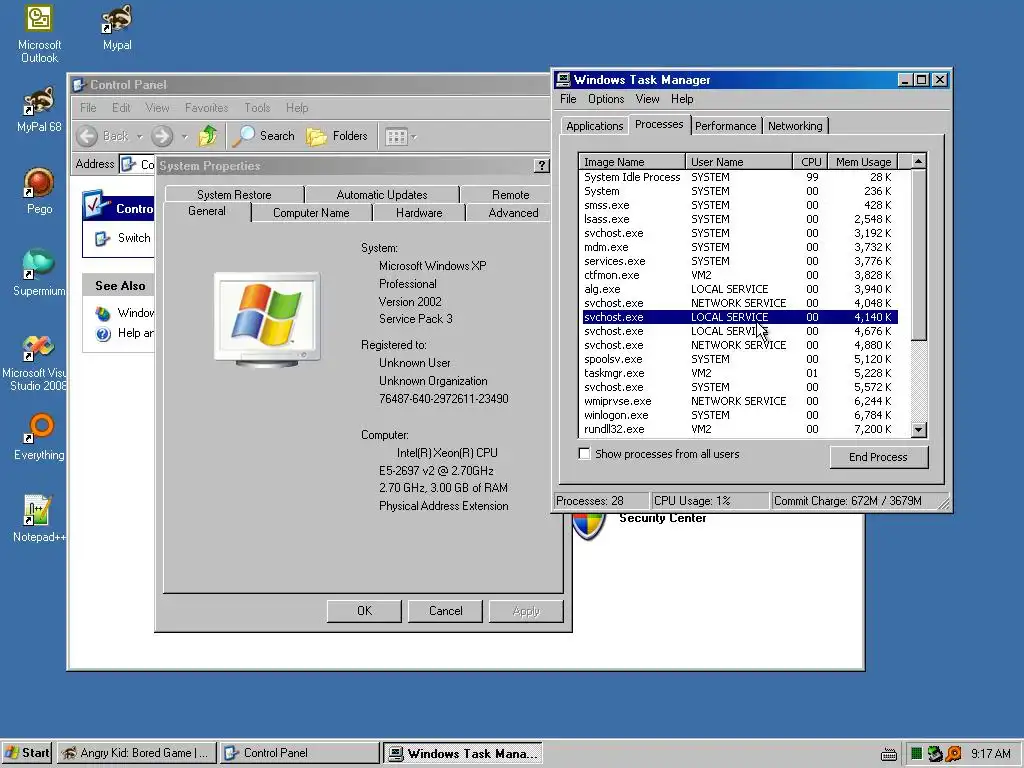
Task: Select the System Idle Process row
Action: (x=739, y=177)
